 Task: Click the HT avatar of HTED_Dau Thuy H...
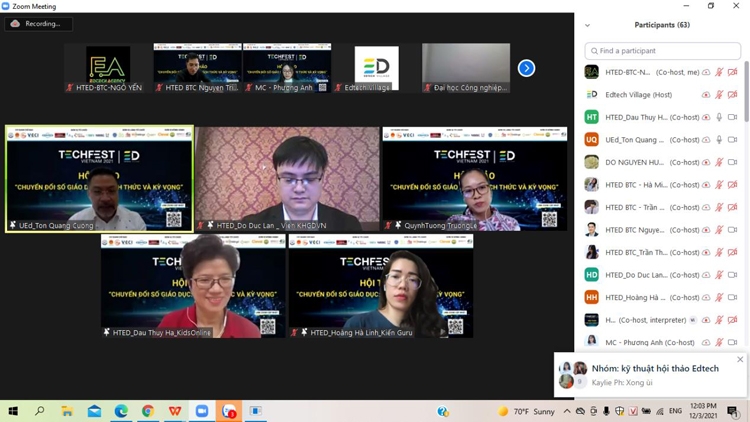(592, 117)
